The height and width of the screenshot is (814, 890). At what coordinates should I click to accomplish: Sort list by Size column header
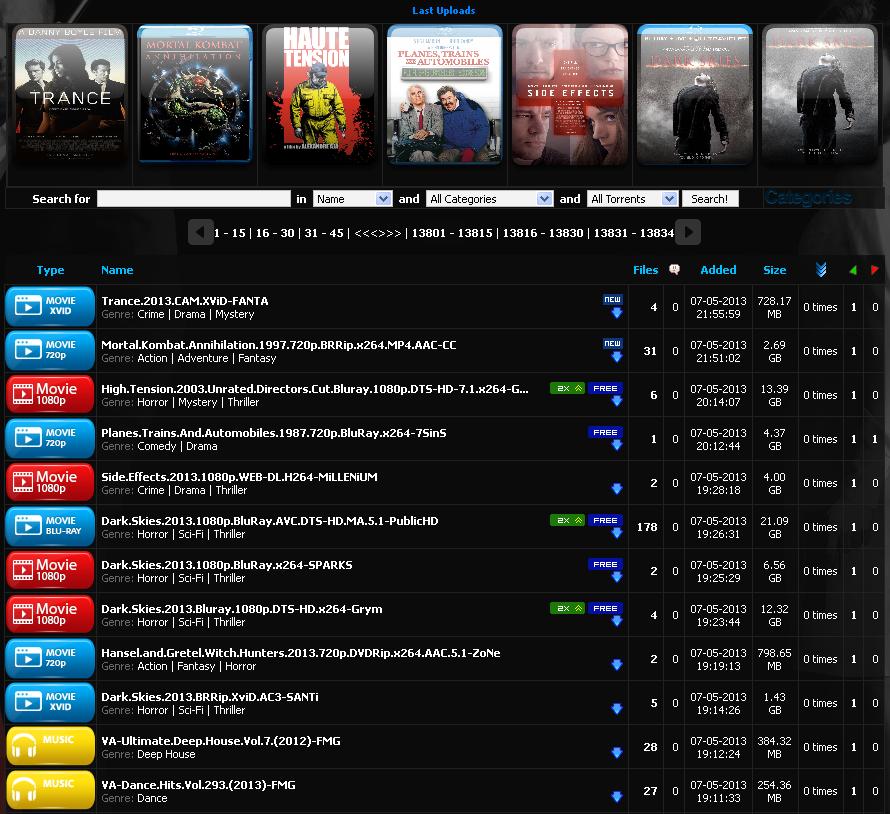coord(774,270)
